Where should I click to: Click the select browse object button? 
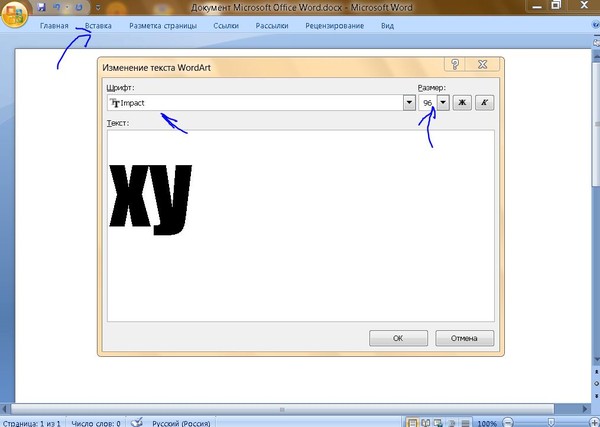(597, 383)
